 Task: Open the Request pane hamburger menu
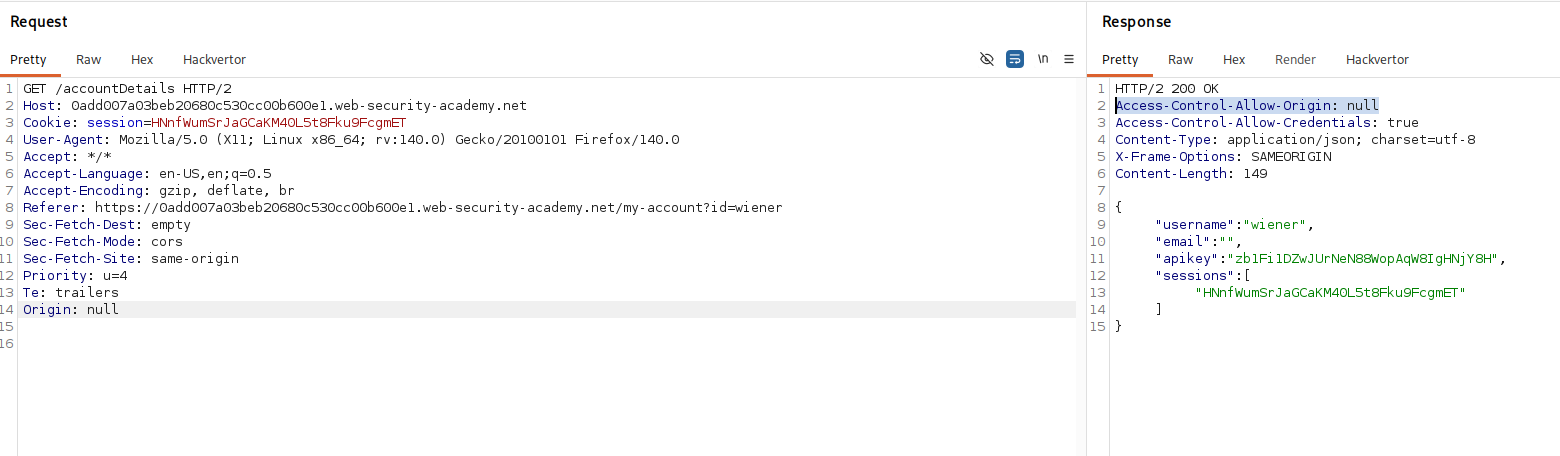pyautogui.click(x=1069, y=59)
